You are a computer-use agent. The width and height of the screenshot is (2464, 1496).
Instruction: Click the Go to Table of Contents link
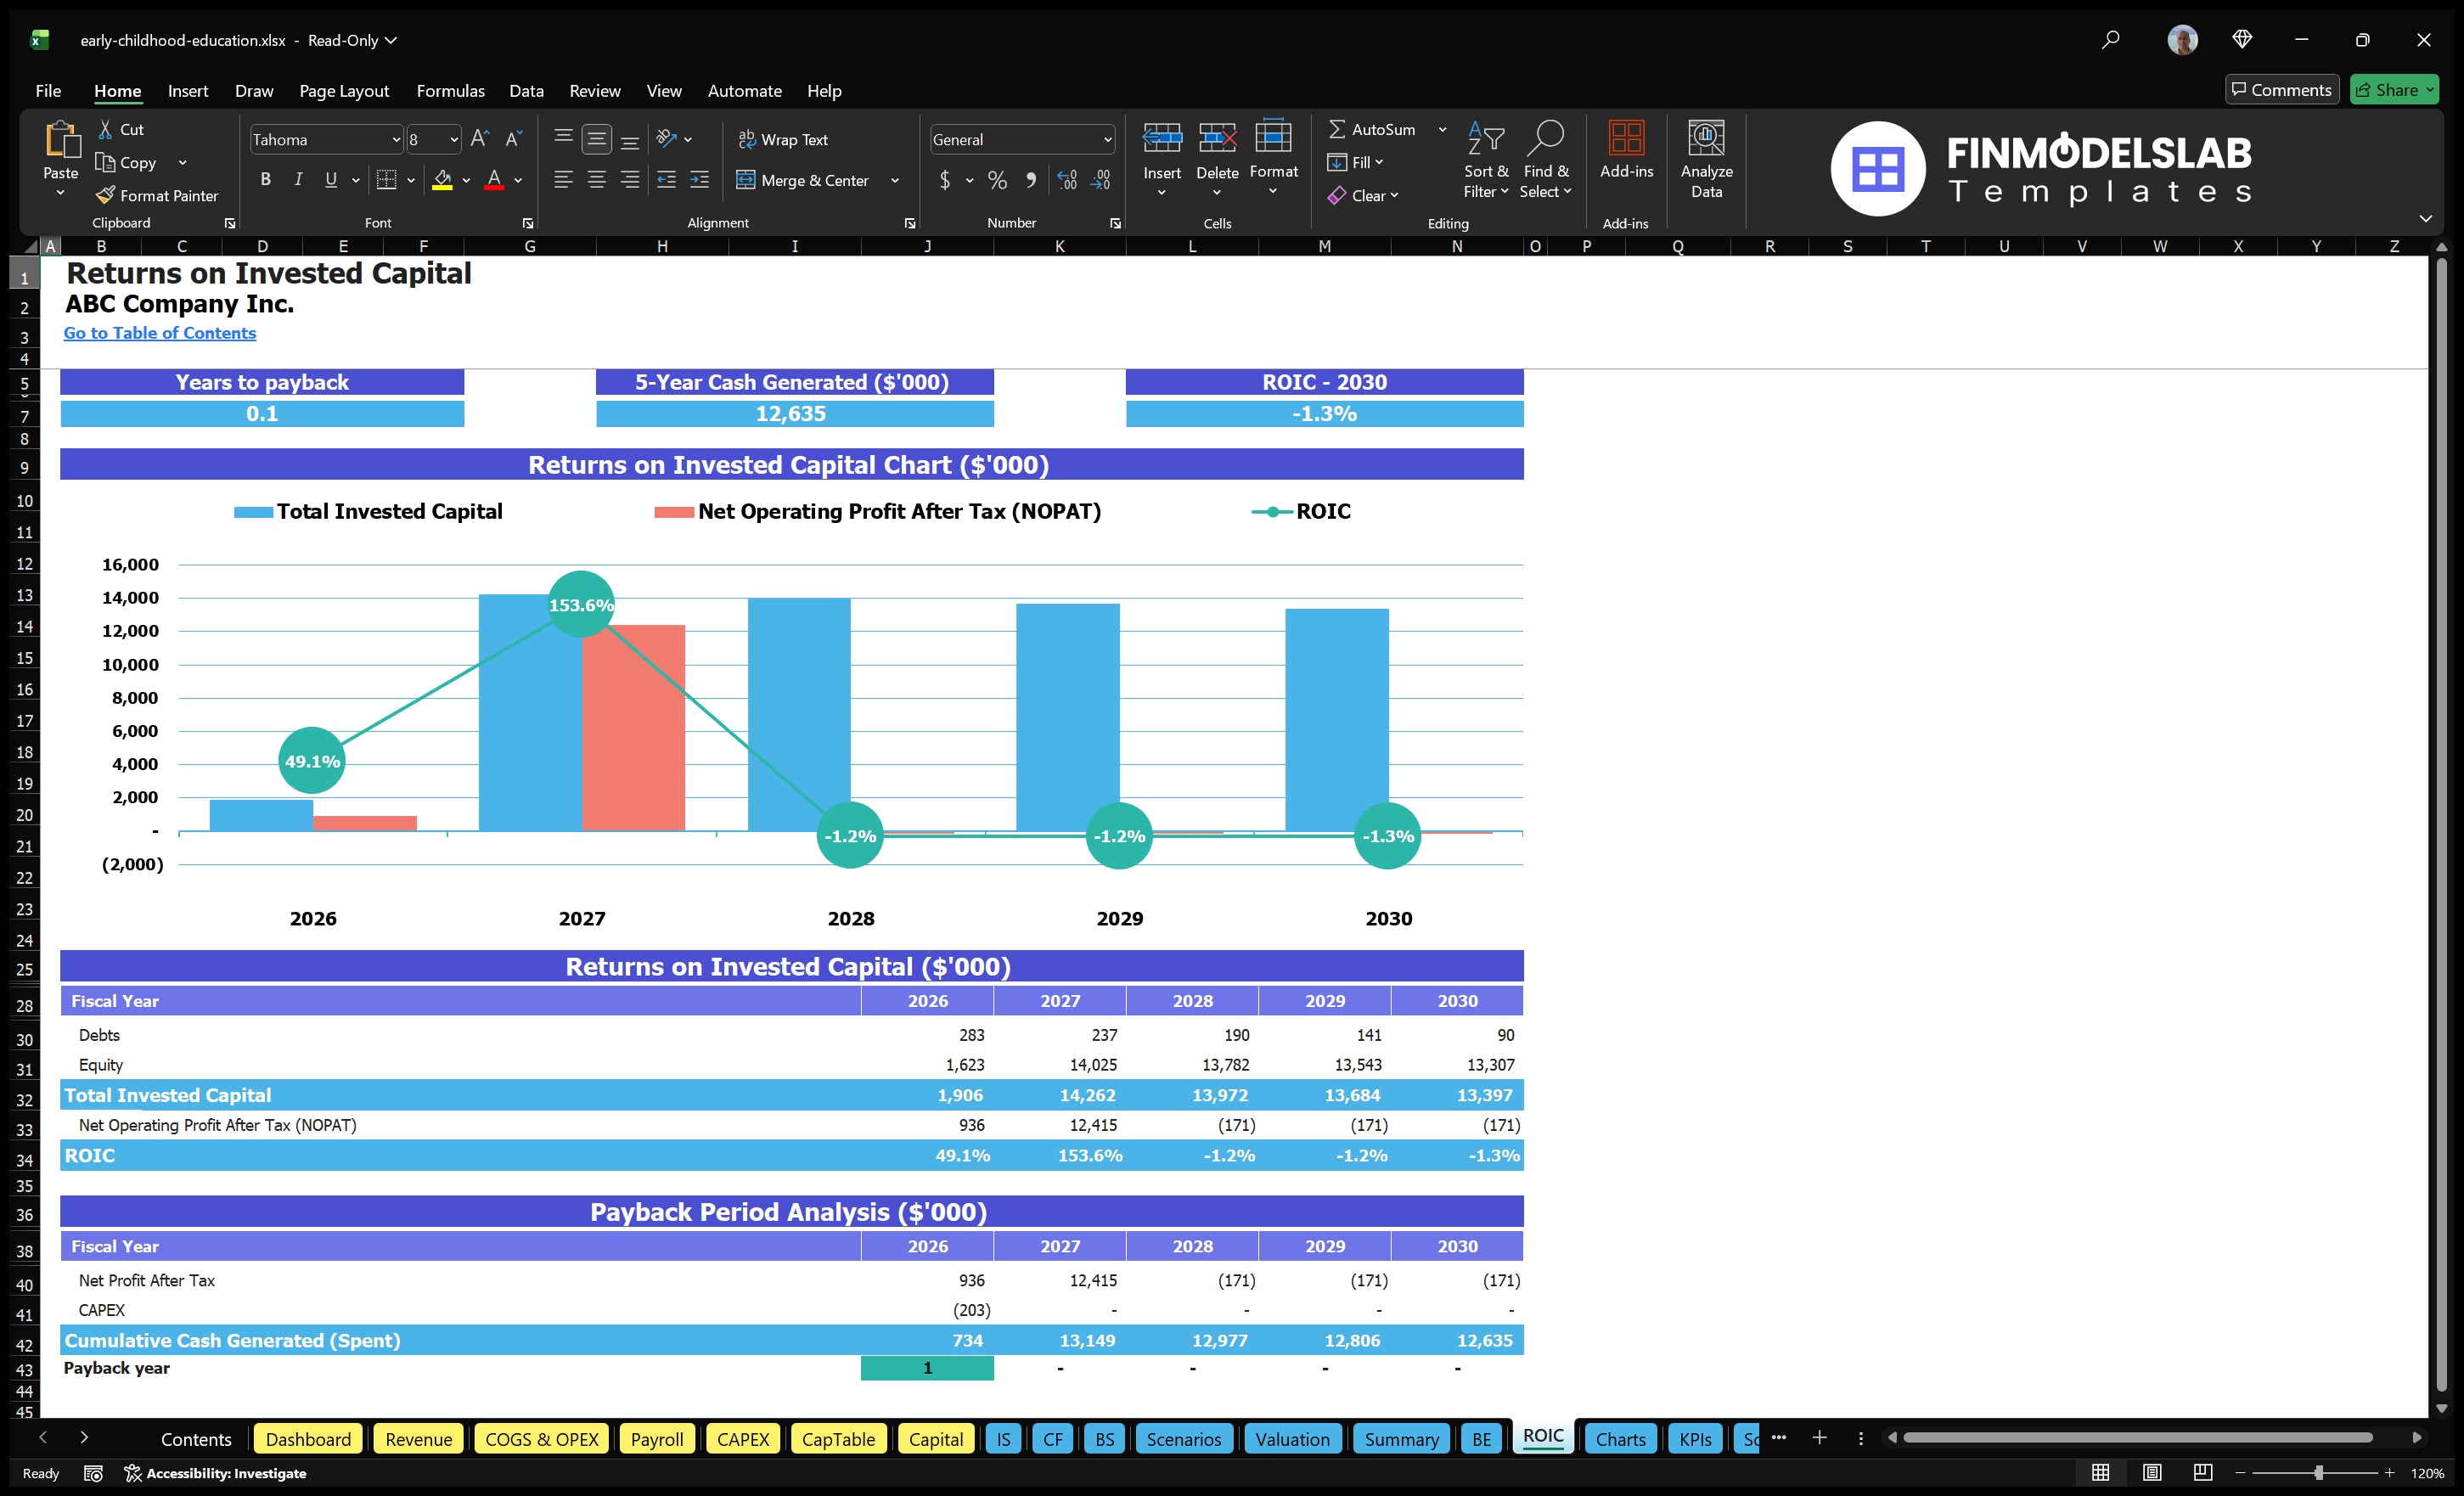(x=159, y=333)
